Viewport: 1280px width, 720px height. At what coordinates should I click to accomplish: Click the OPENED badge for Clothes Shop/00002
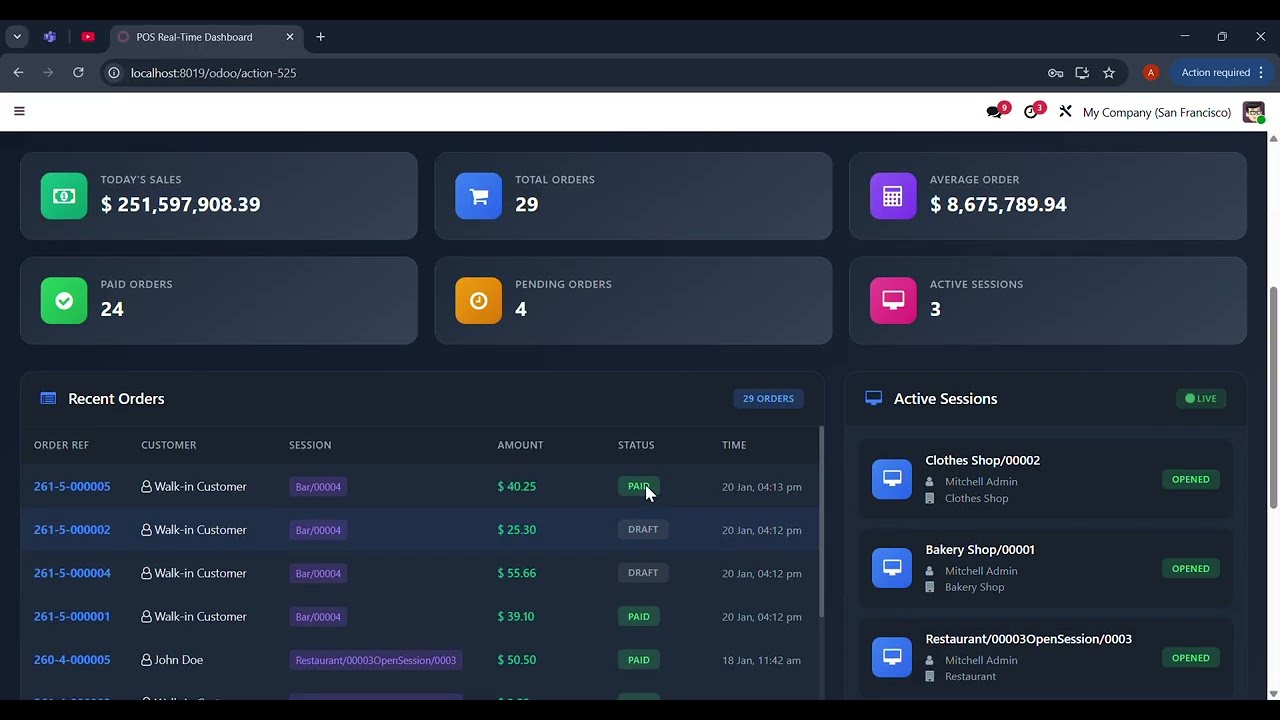tap(1190, 479)
